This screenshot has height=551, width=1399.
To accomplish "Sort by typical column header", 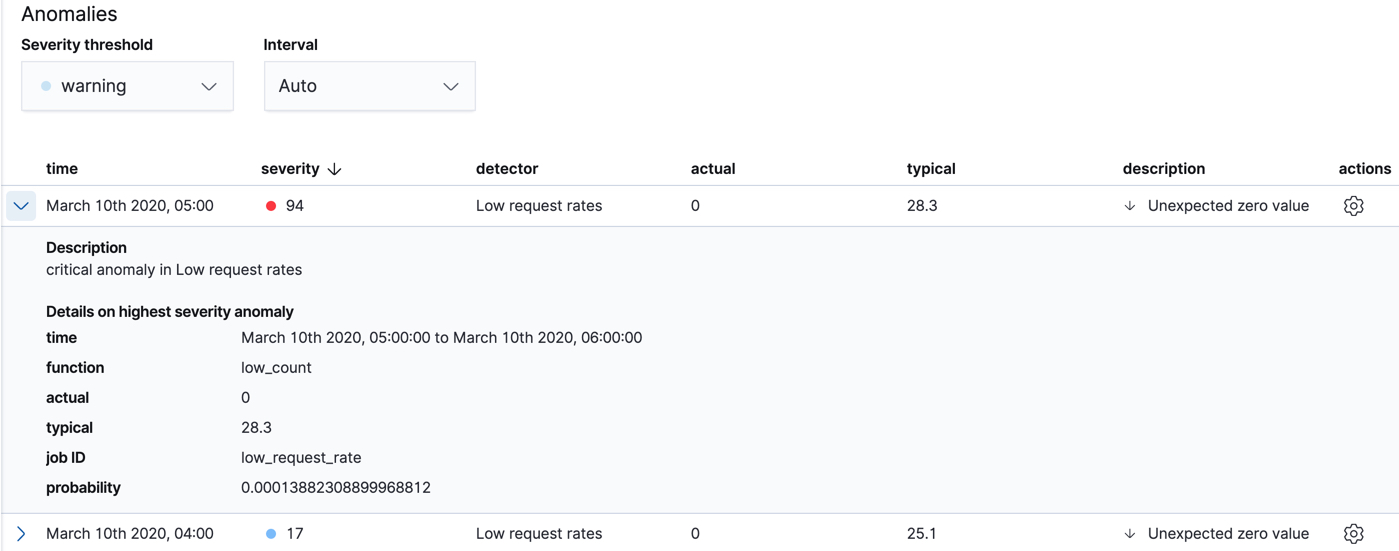I will [x=931, y=169].
